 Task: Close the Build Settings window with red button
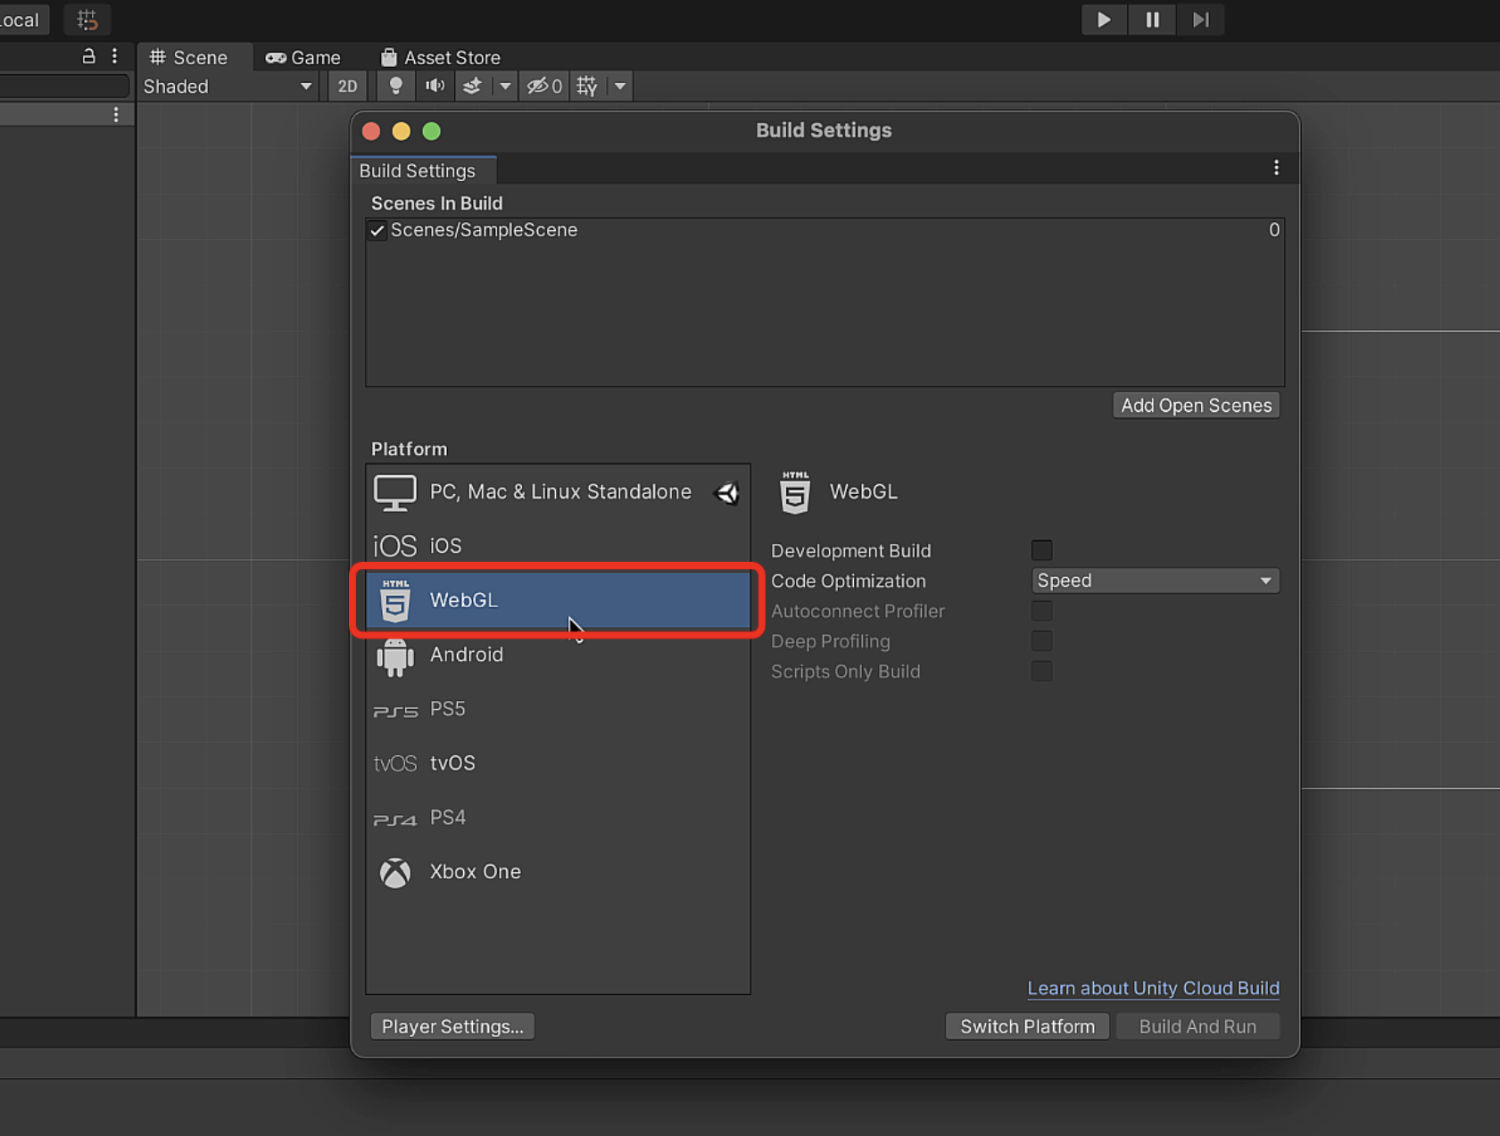tap(371, 131)
